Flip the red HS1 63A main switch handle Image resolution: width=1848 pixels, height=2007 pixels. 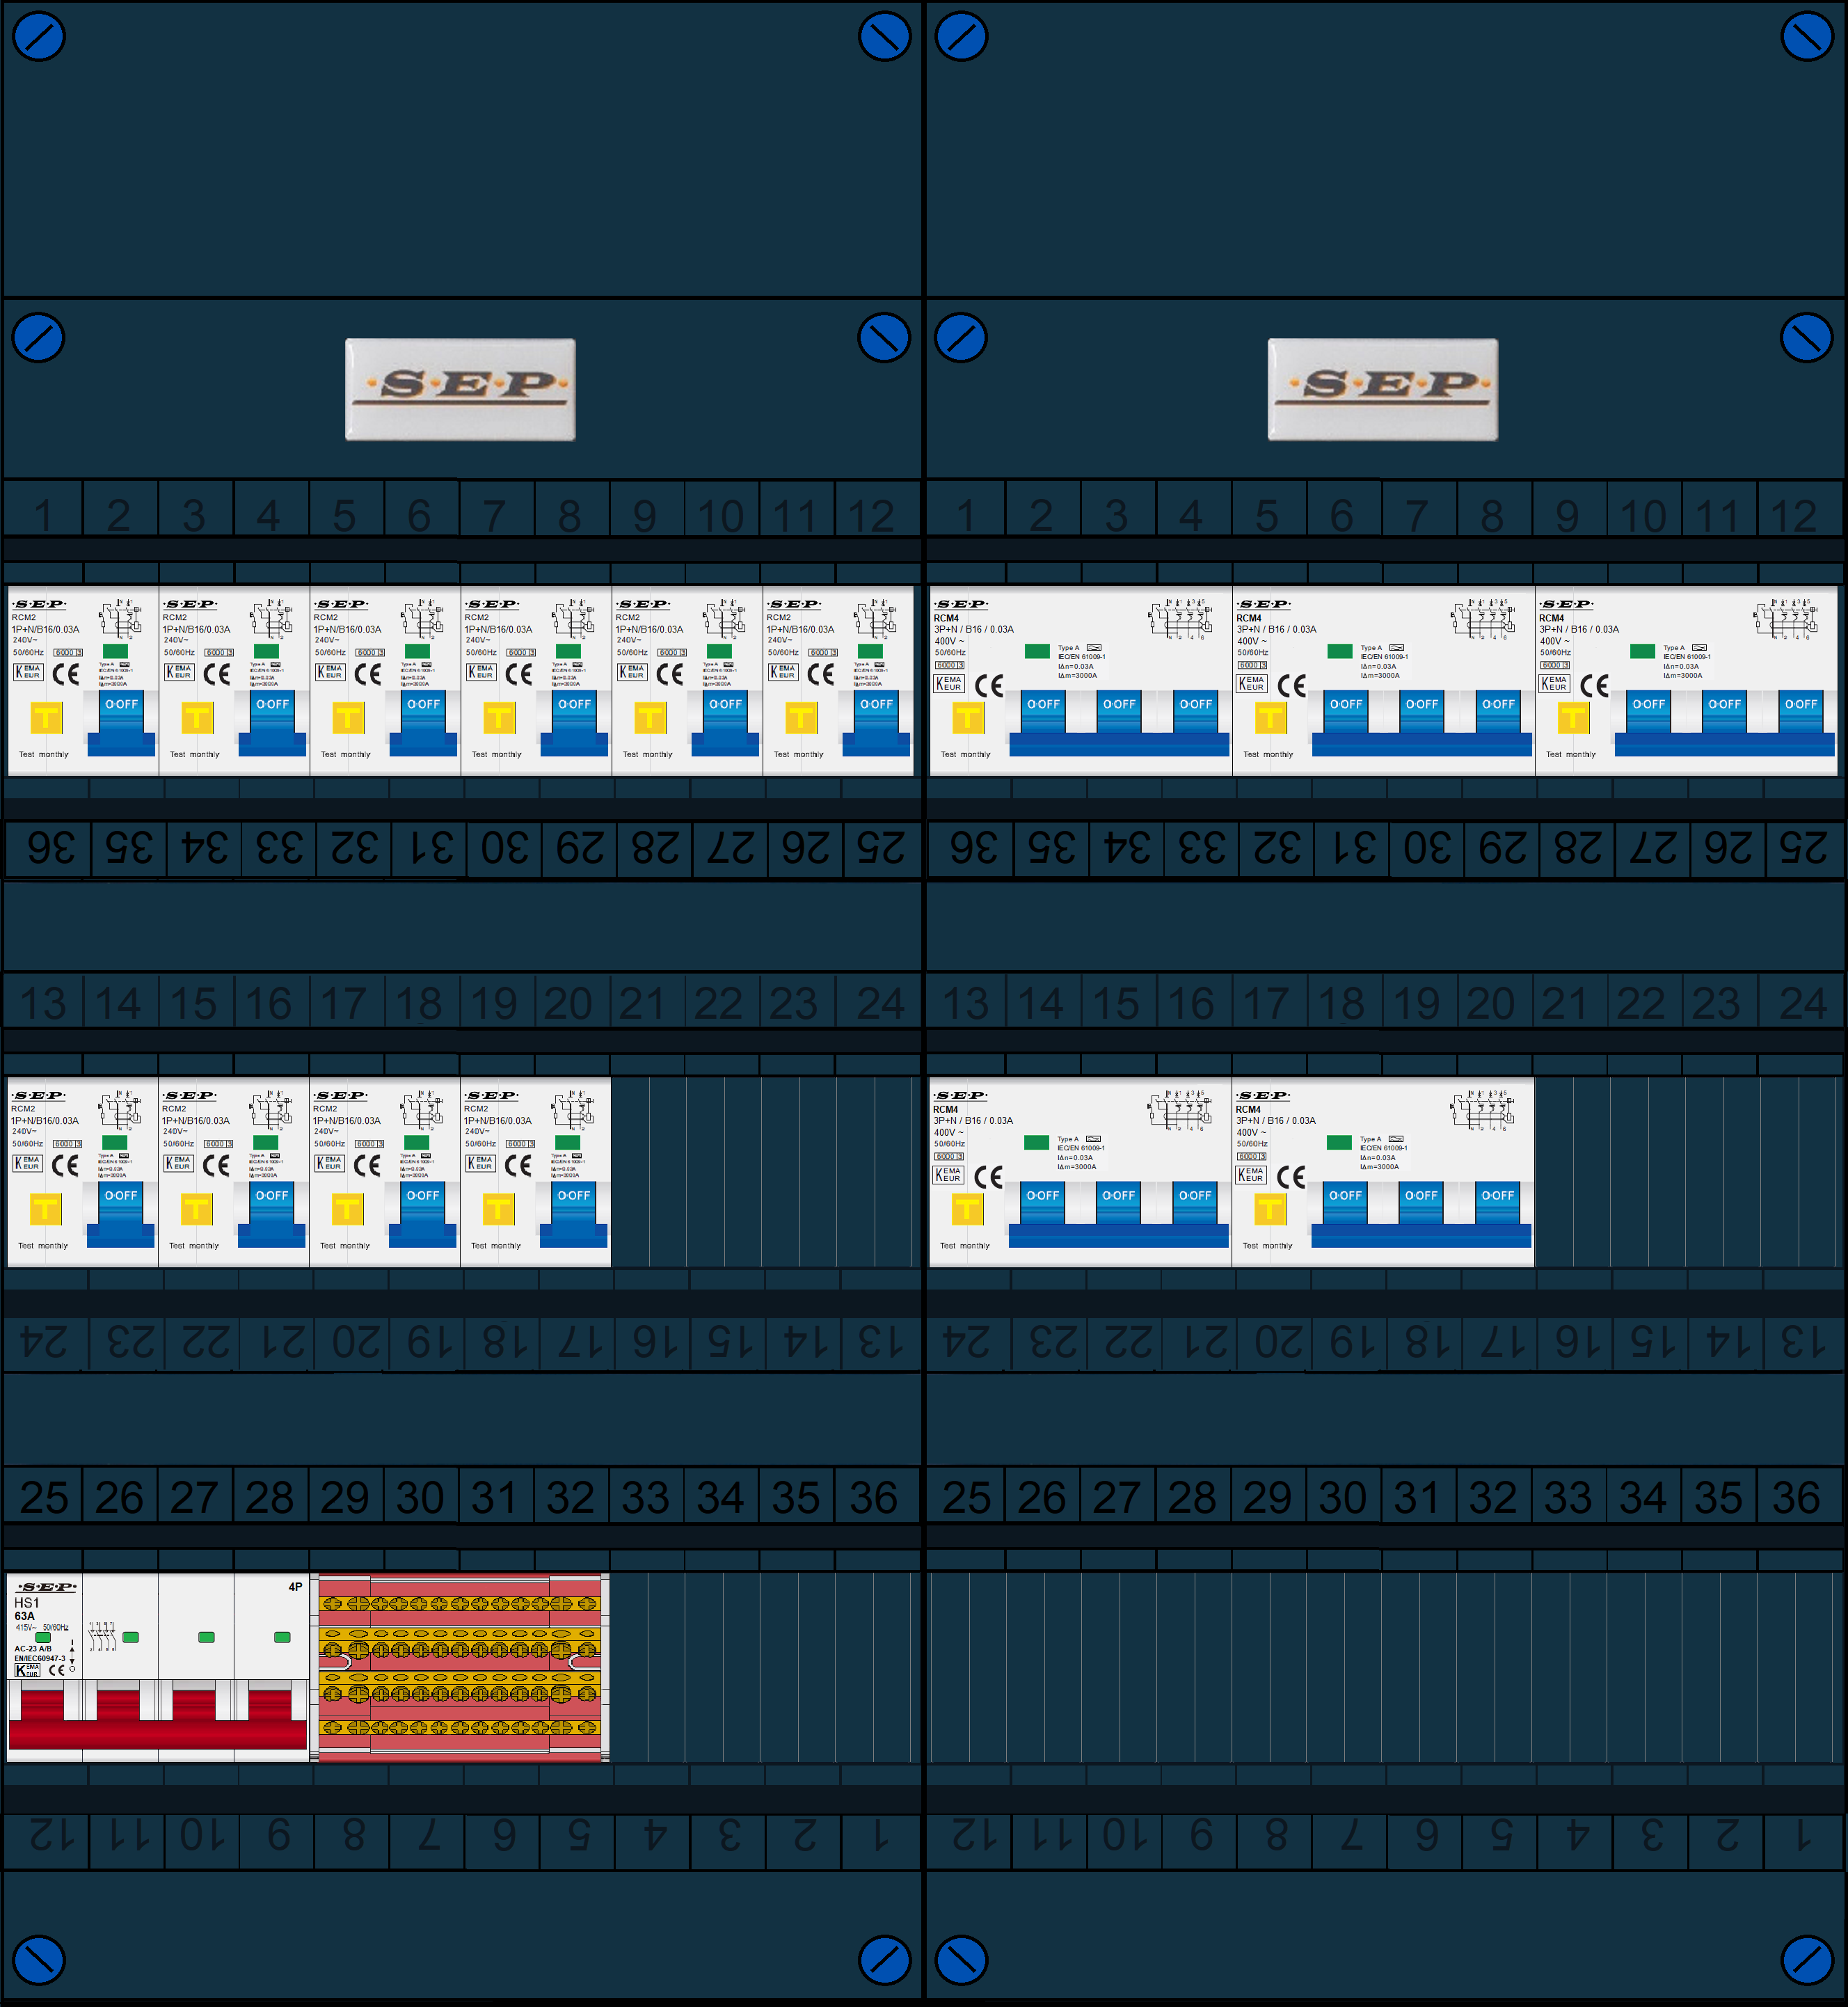pyautogui.click(x=158, y=1721)
